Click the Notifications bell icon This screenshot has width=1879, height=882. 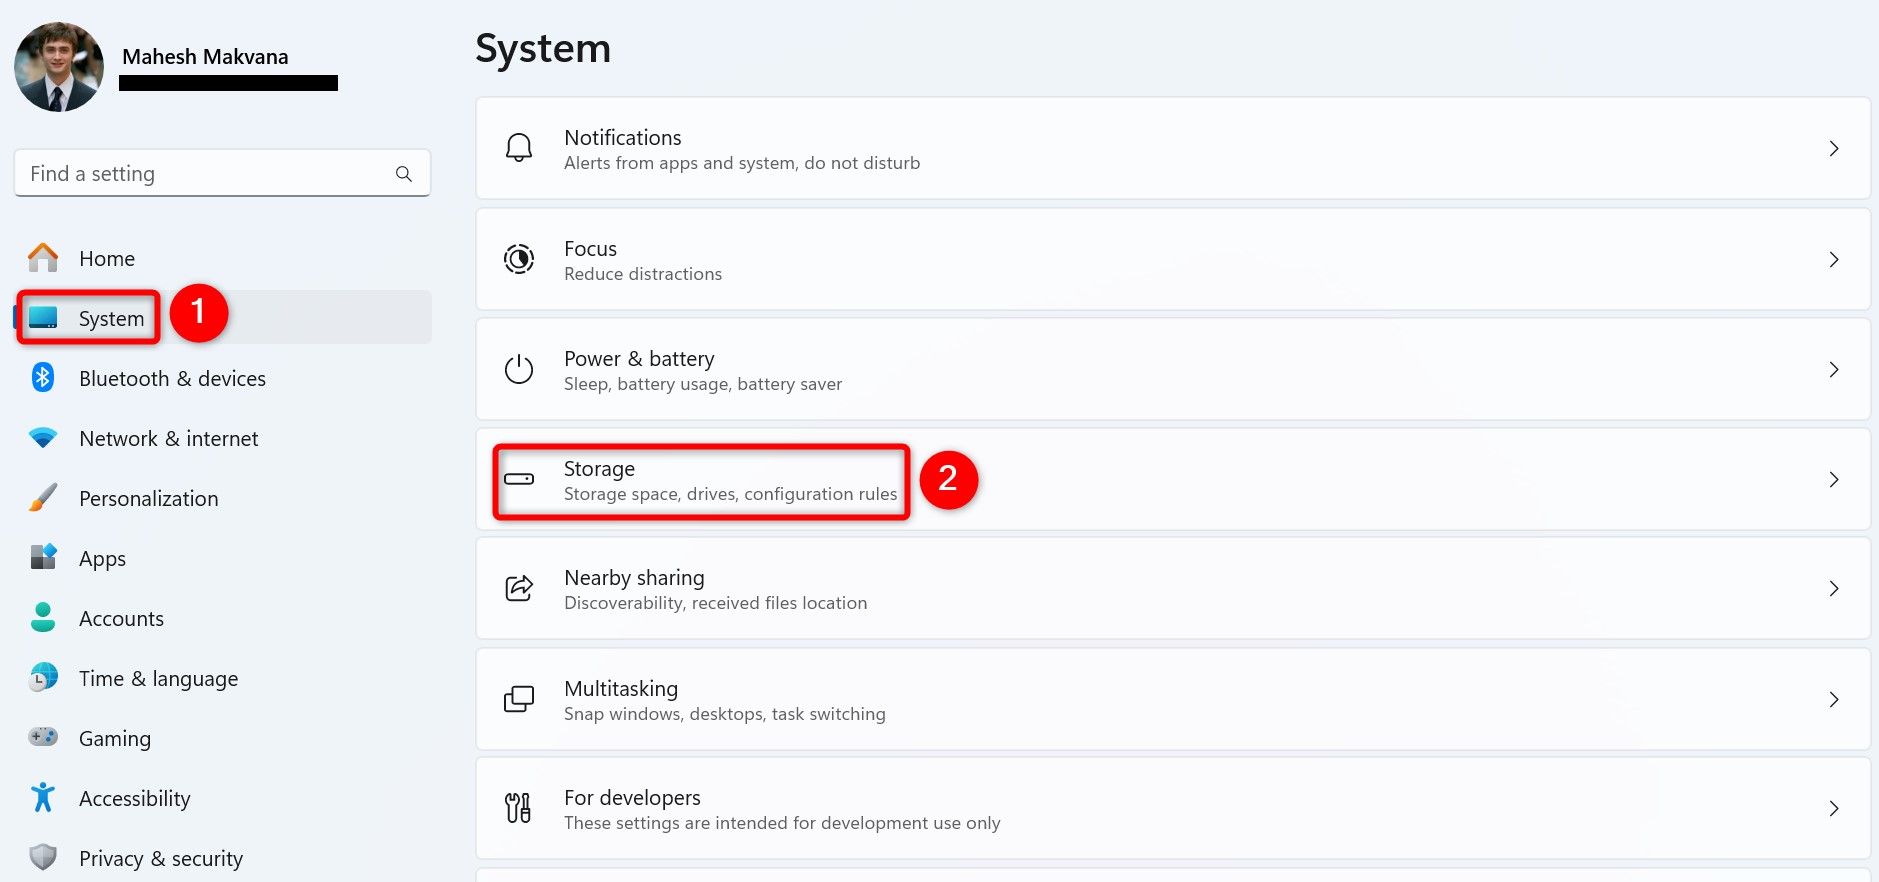(519, 148)
